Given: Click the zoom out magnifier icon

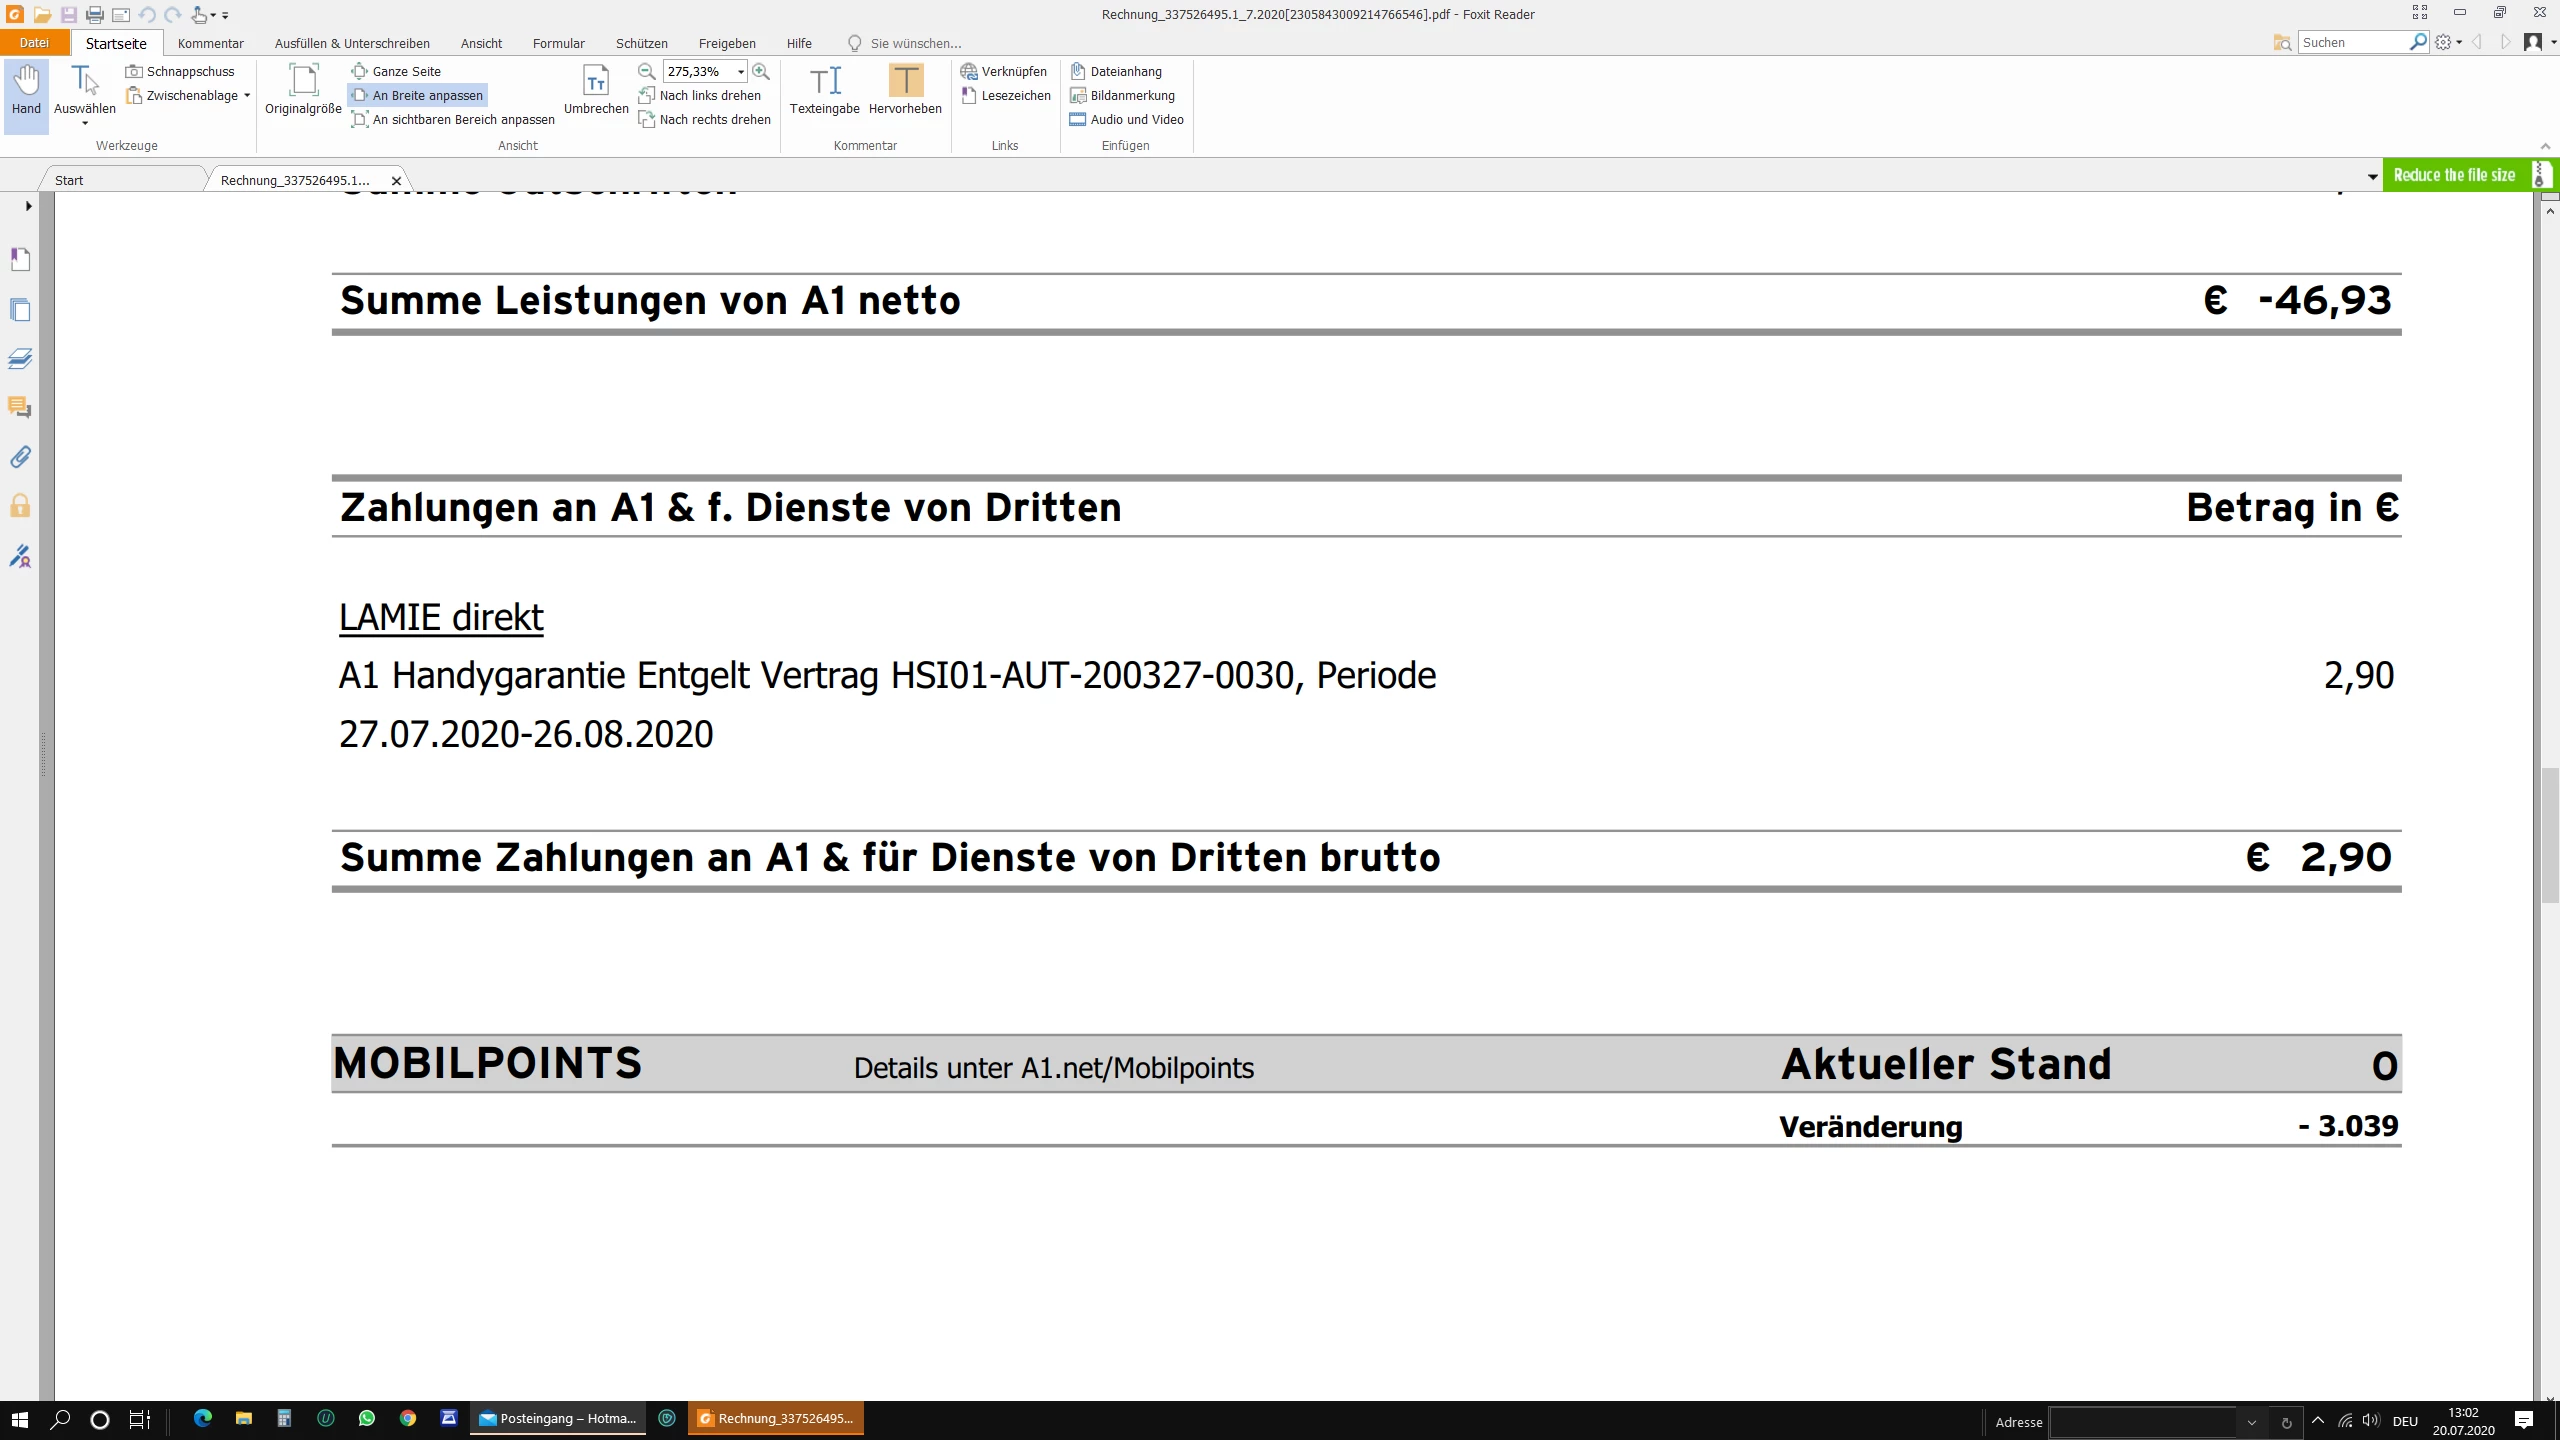Looking at the screenshot, I should 647,71.
